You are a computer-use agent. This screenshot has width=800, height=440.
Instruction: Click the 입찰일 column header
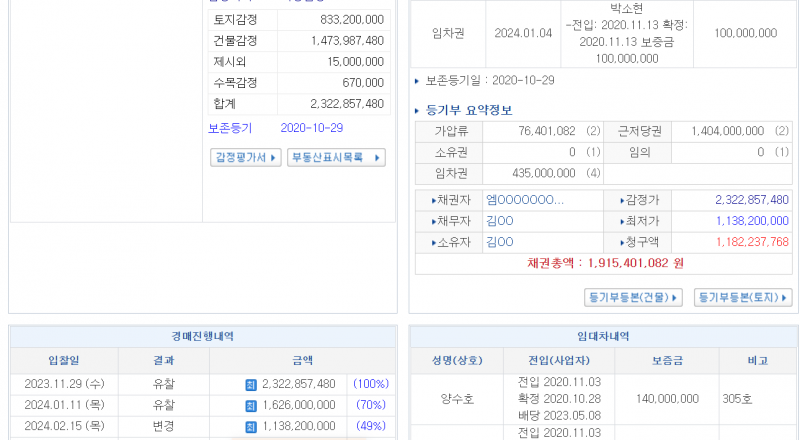[64, 361]
